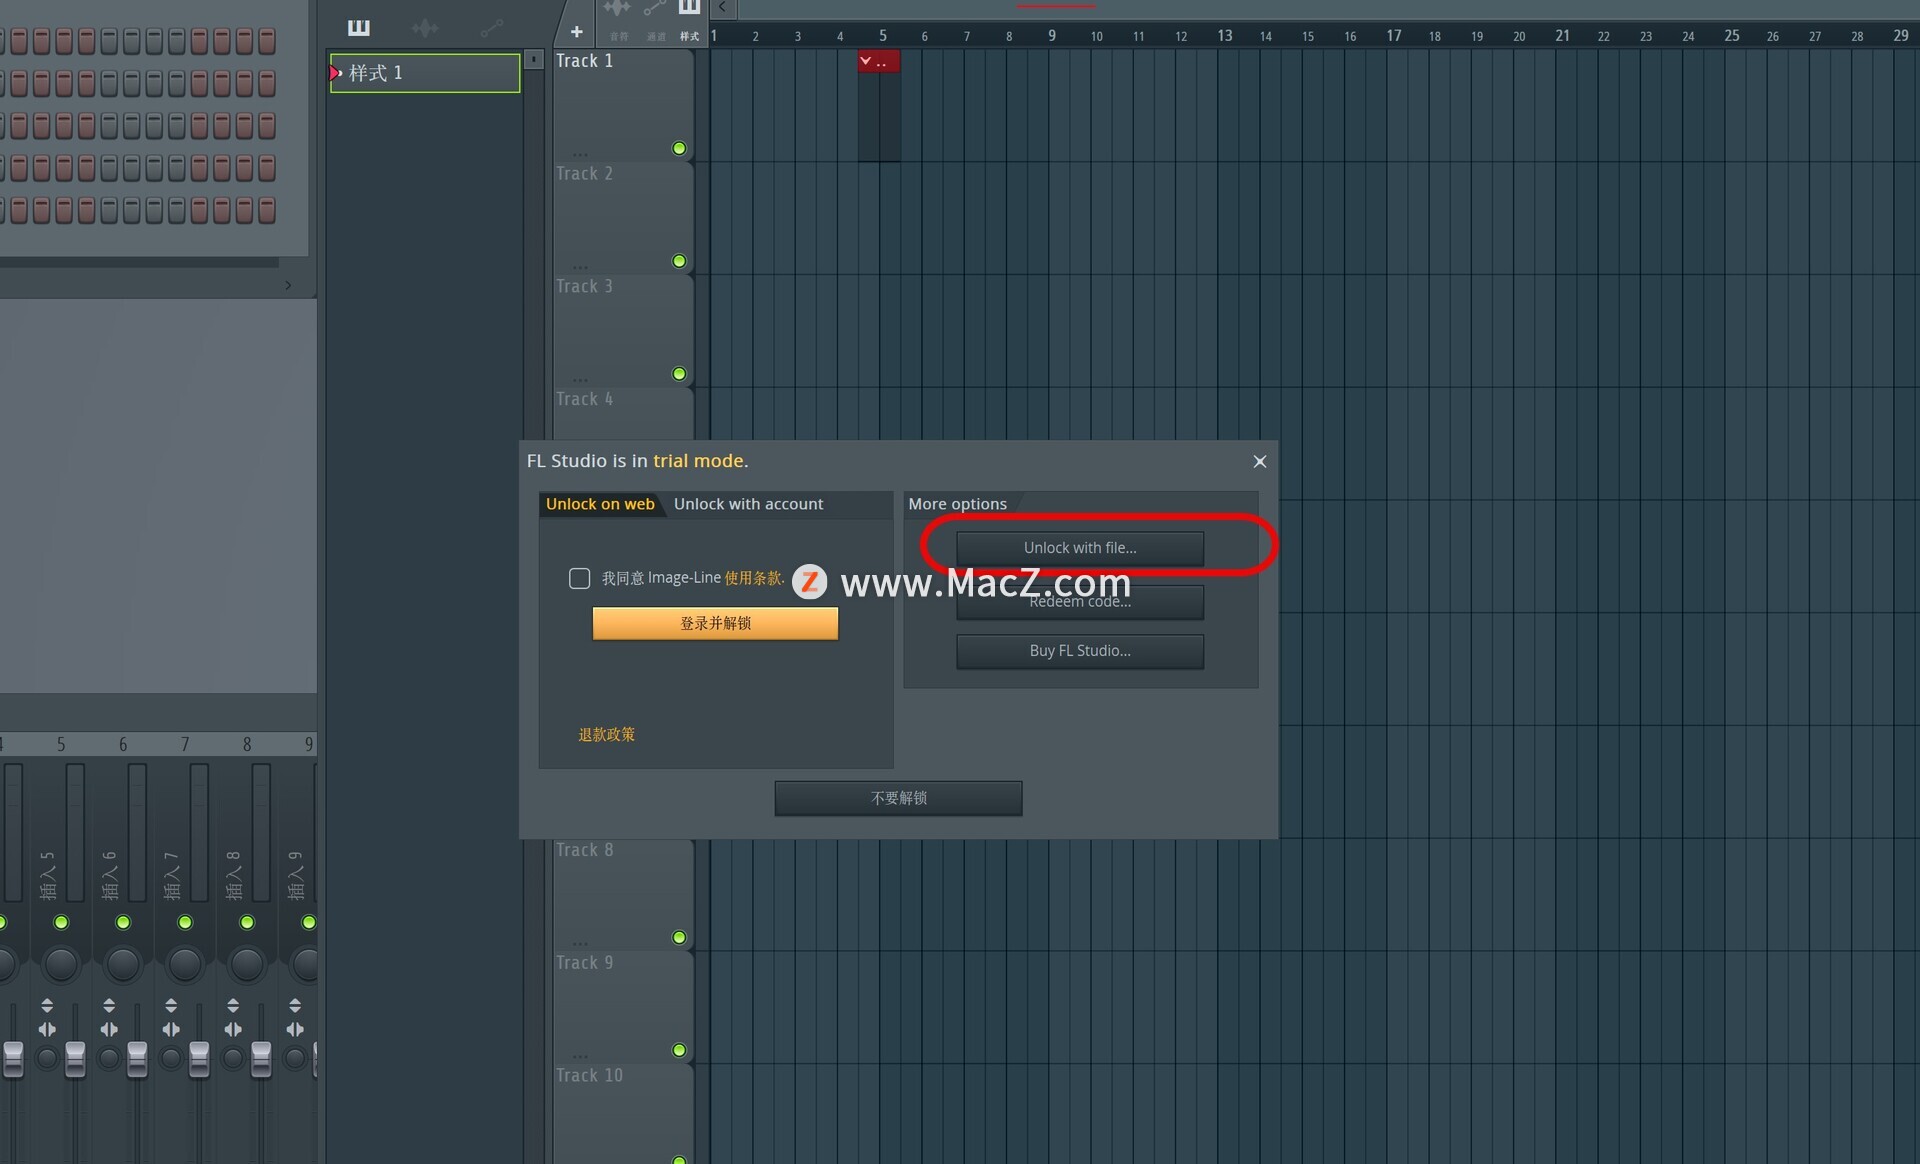The image size is (1920, 1164).
Task: Click the Buy FL Studio... button
Action: point(1080,651)
